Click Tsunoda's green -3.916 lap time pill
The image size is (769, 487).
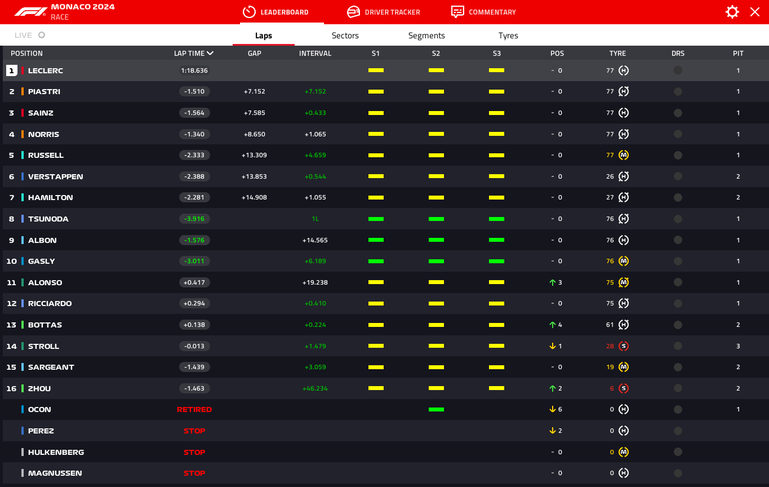pos(194,219)
